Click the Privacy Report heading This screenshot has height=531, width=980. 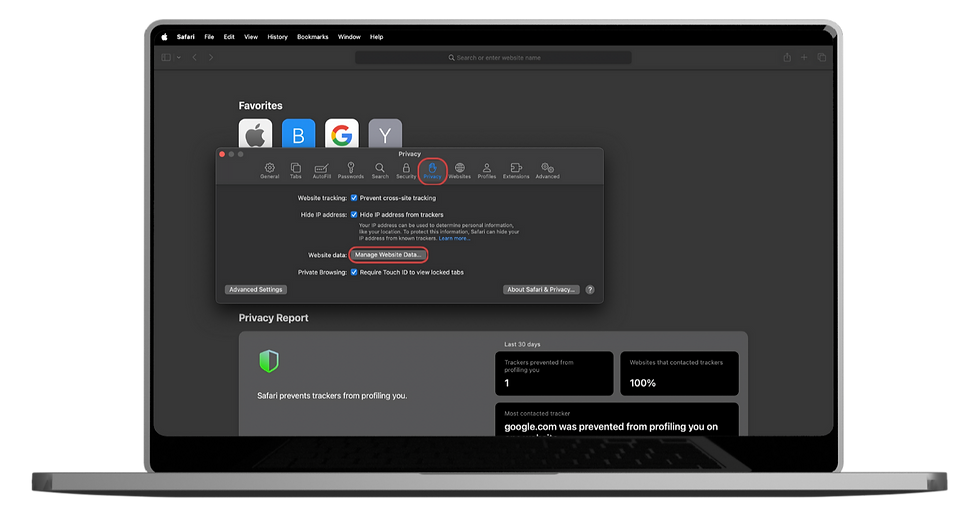coord(274,318)
